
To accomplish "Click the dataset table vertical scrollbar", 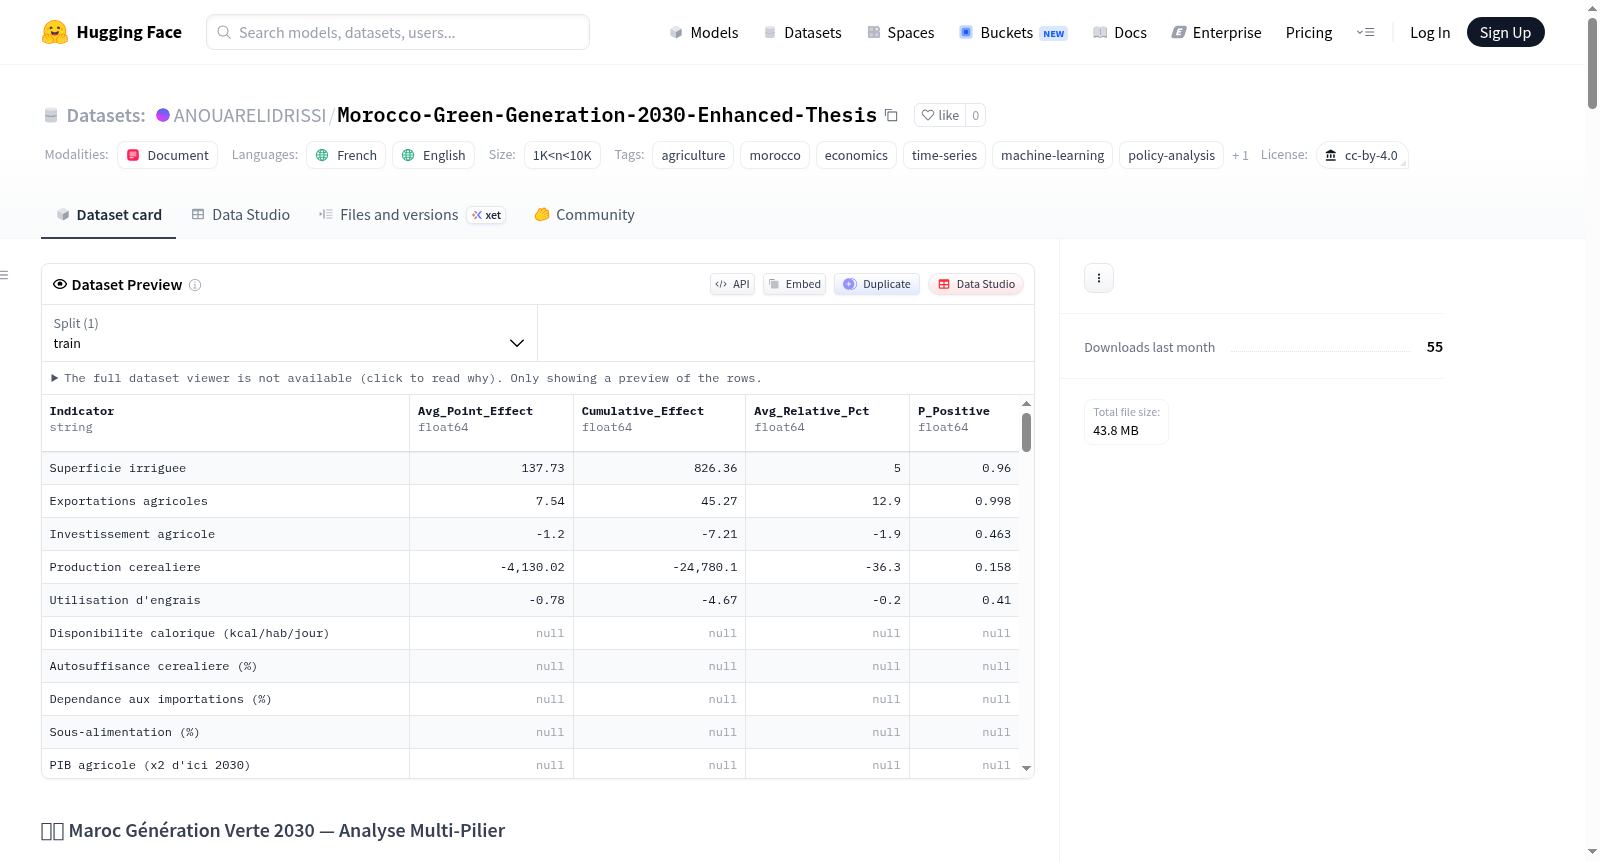I will click(1026, 432).
